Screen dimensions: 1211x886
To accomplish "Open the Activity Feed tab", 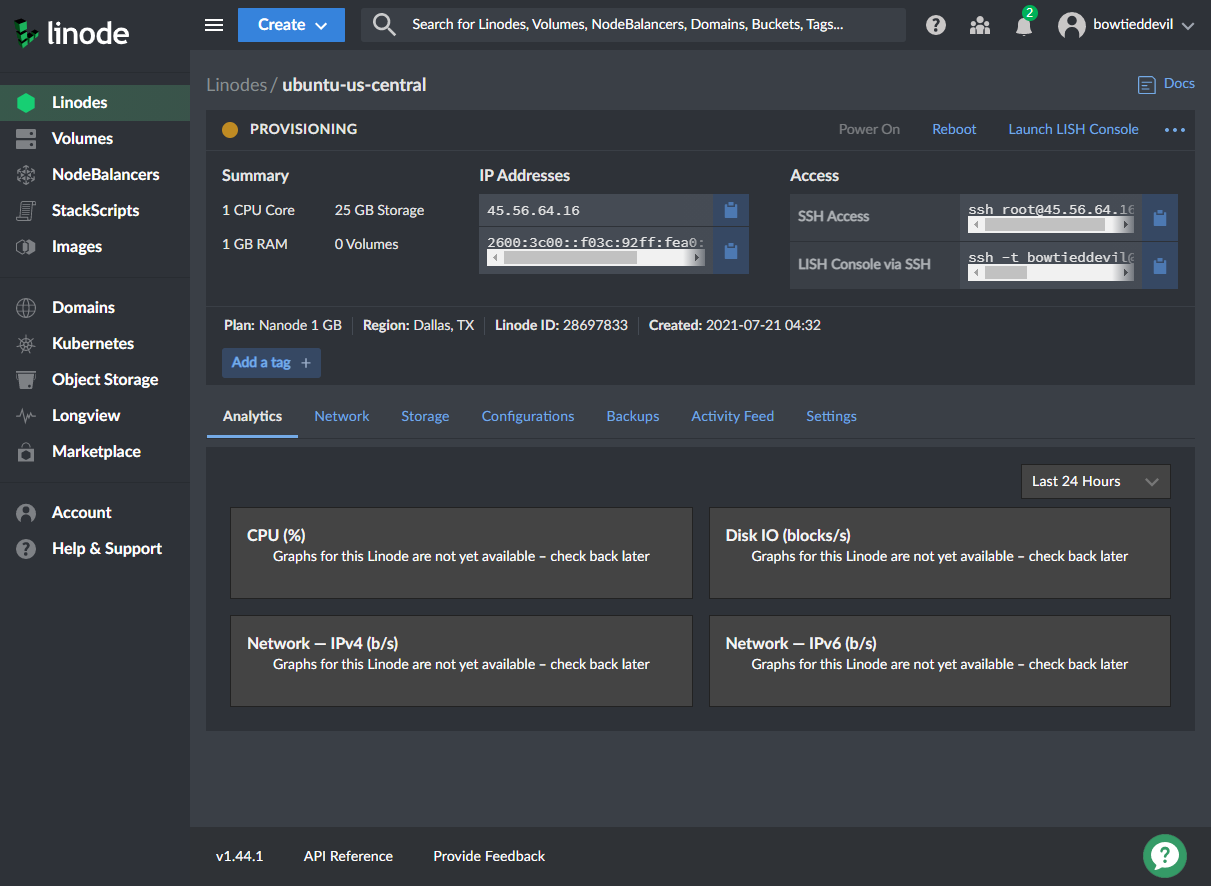I will click(733, 416).
